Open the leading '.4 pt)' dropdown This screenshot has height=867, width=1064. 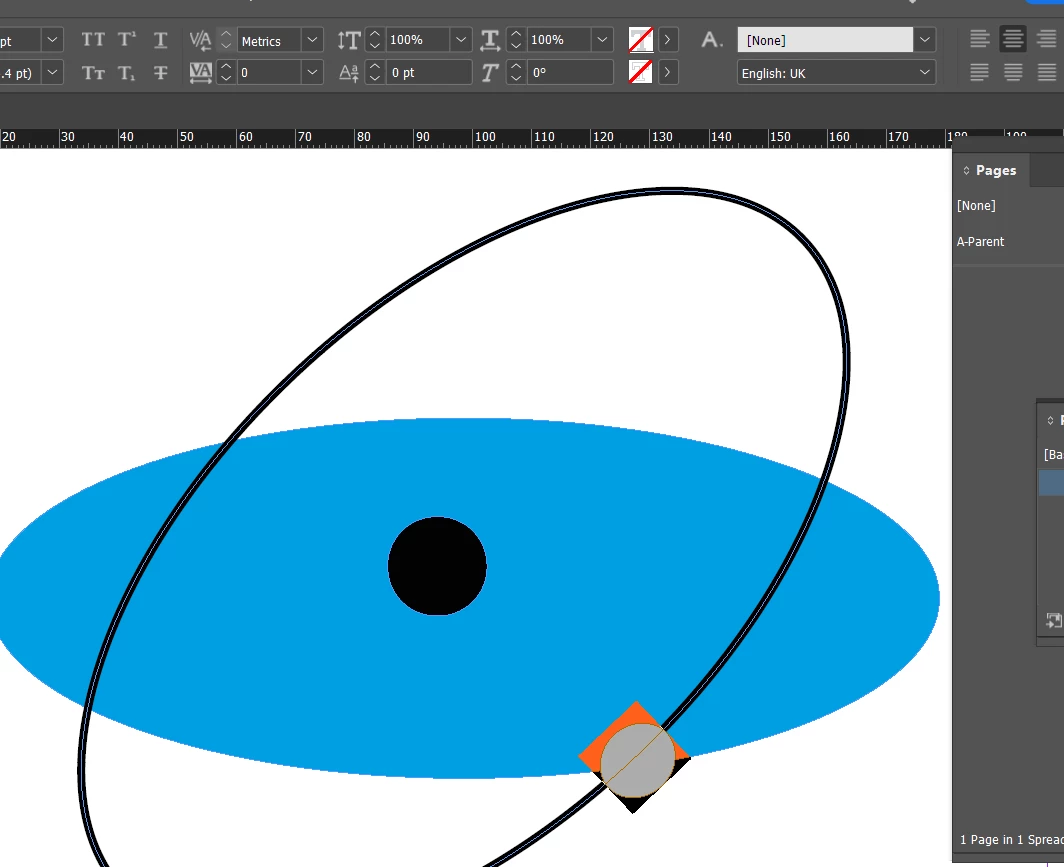(x=52, y=72)
